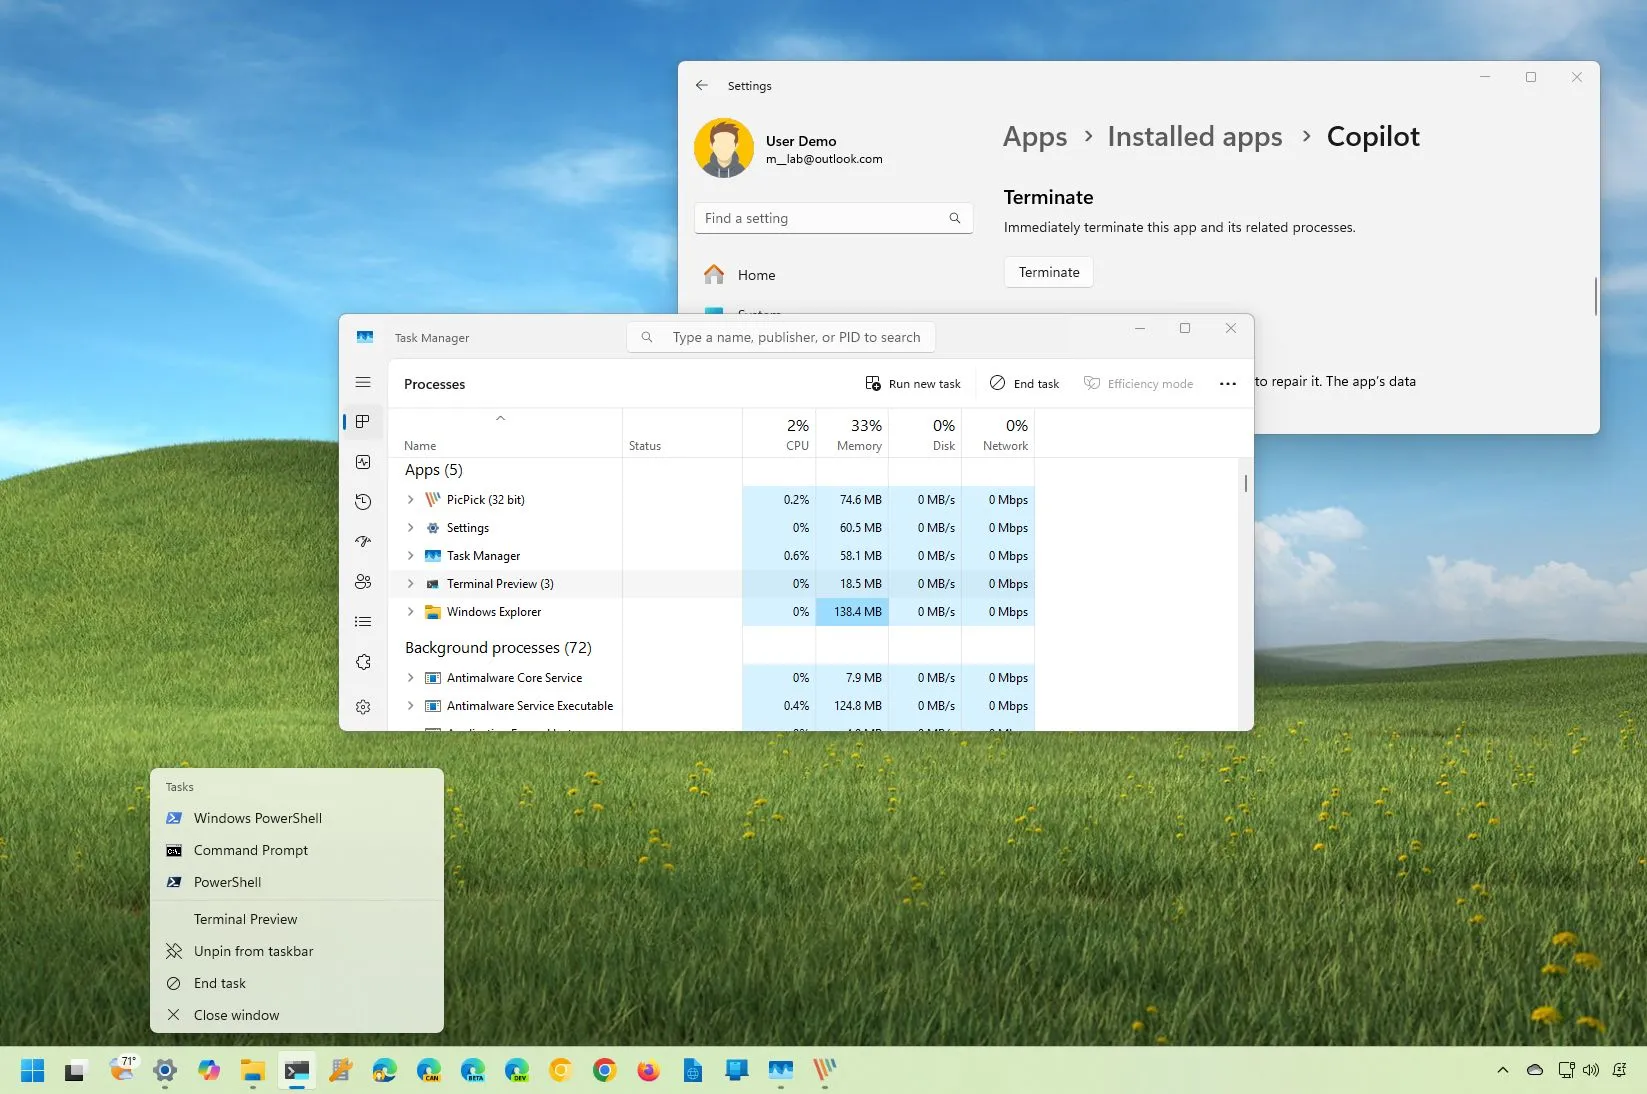This screenshot has height=1094, width=1647.
Task: Click Run new task in Task Manager
Action: click(913, 384)
